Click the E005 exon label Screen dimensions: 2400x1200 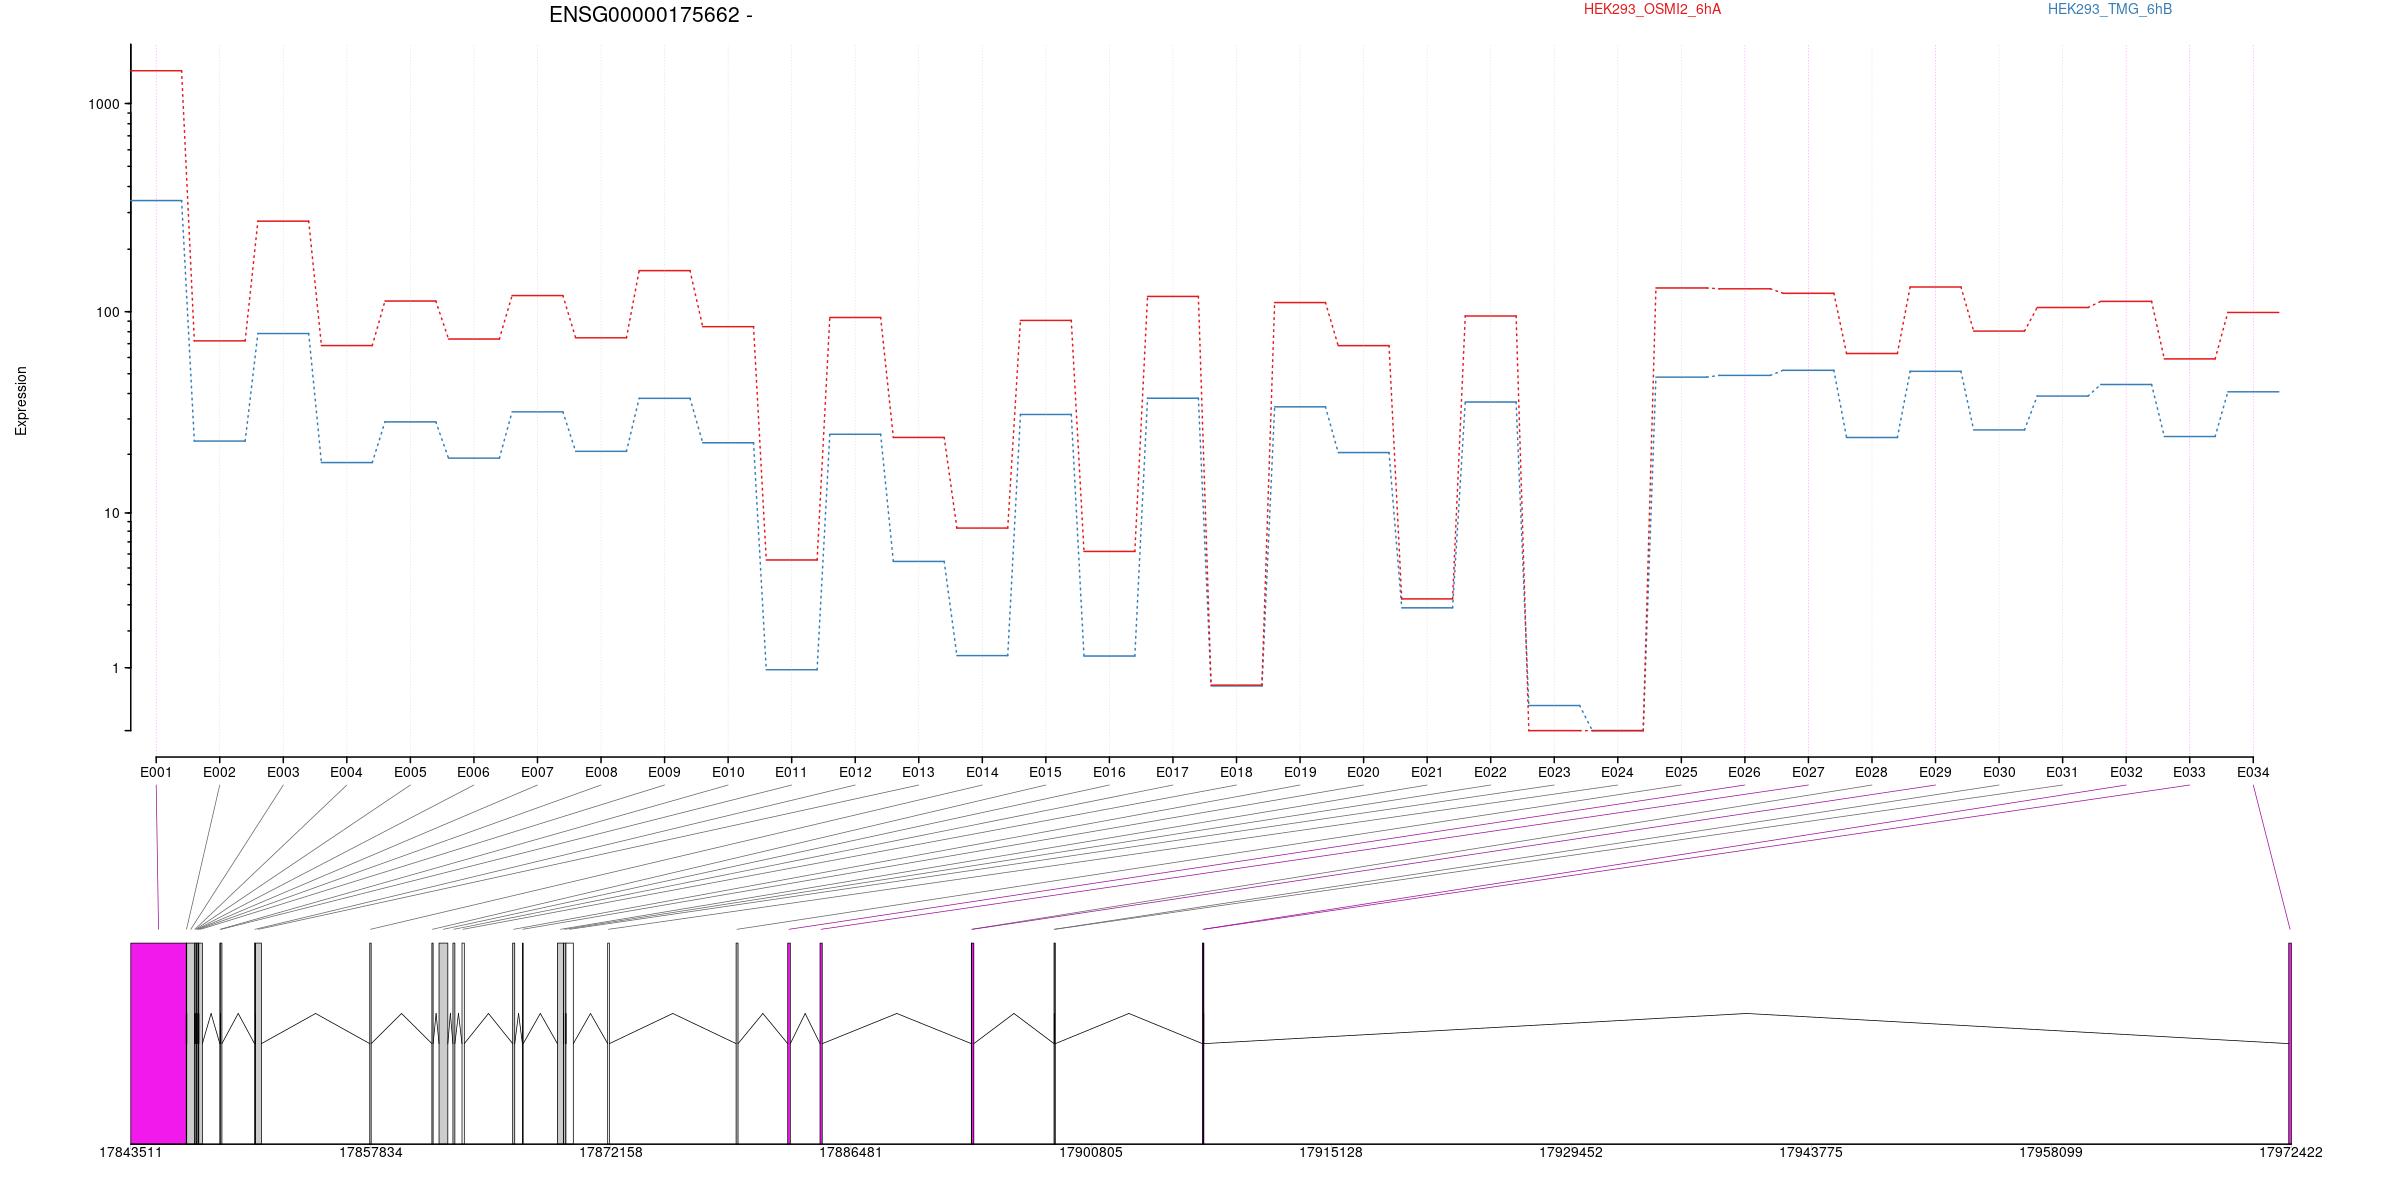[410, 772]
